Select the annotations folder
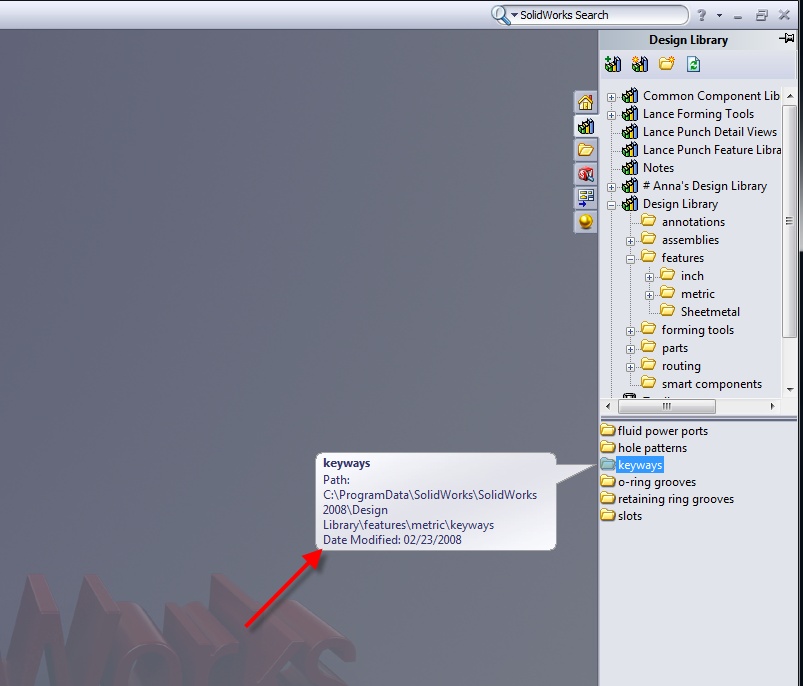Screen dimensions: 803x686 point(693,222)
